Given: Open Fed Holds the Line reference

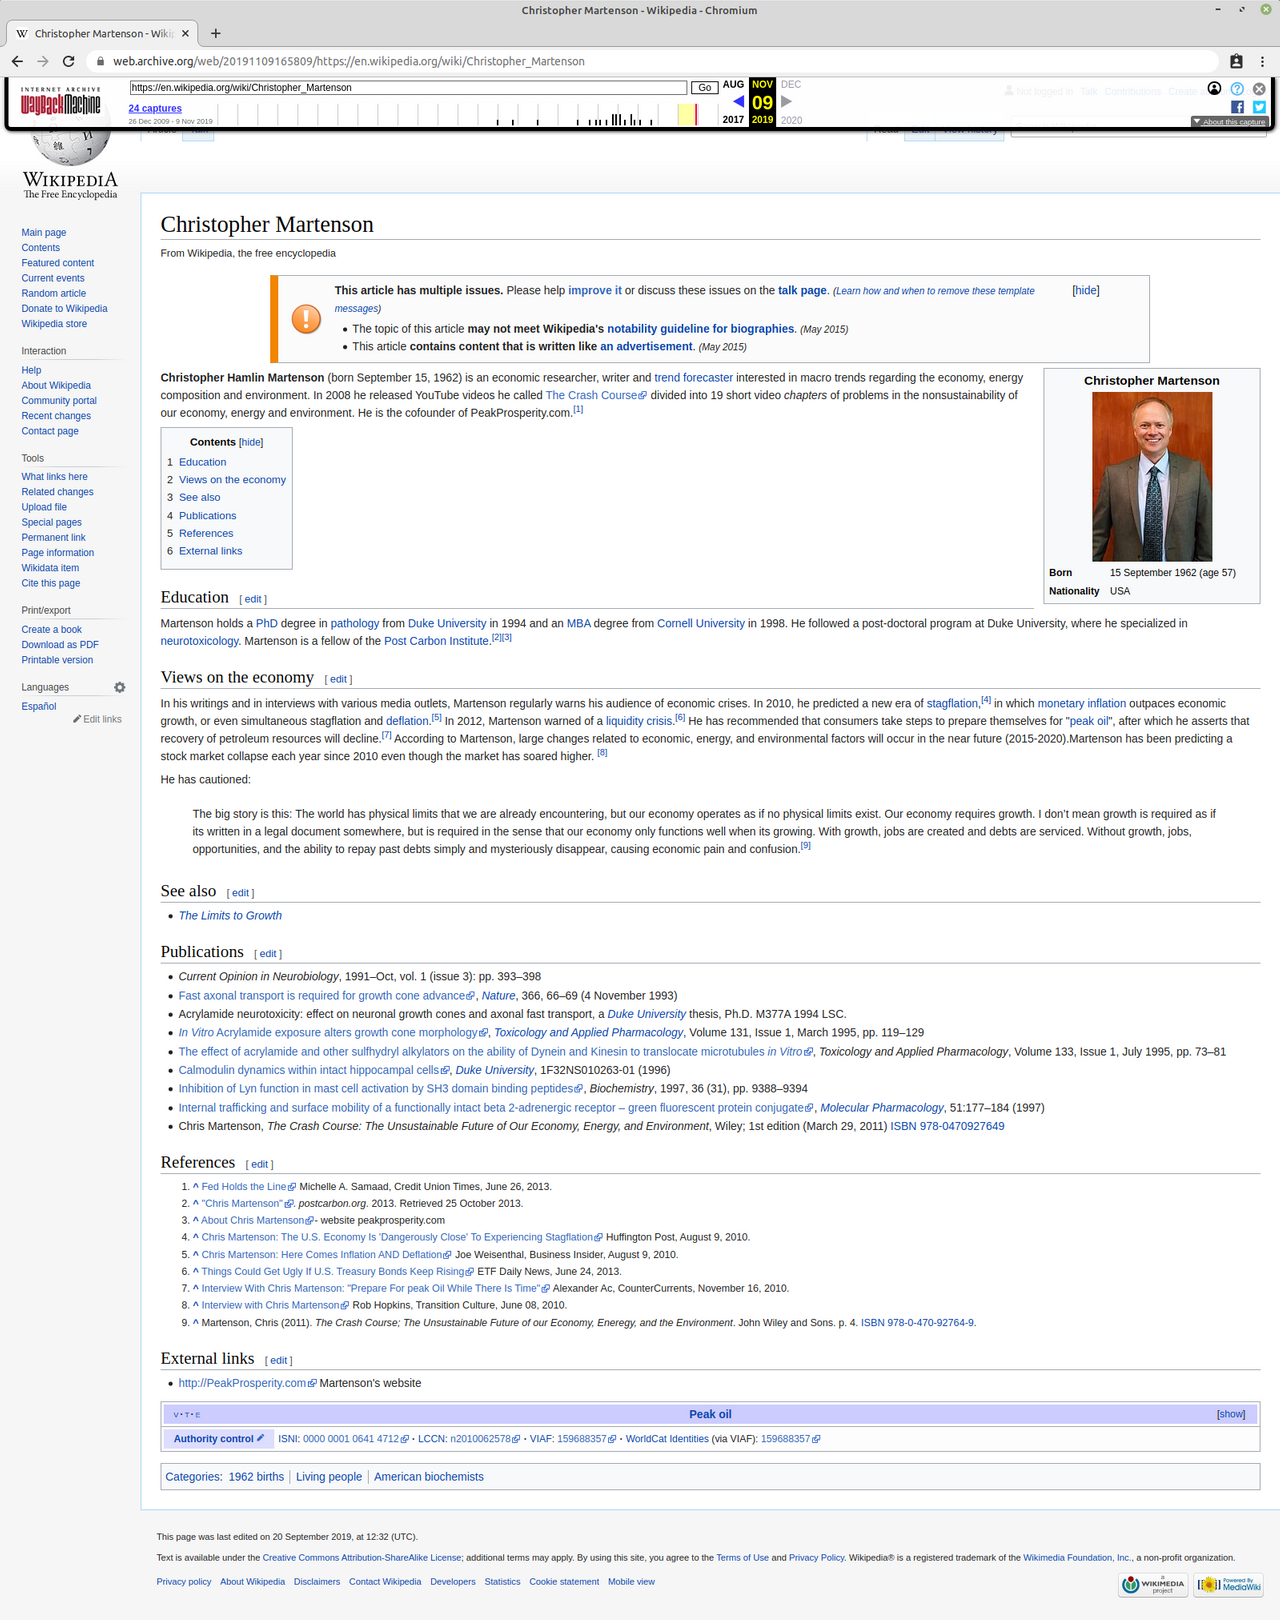Looking at the screenshot, I should click(x=249, y=1187).
